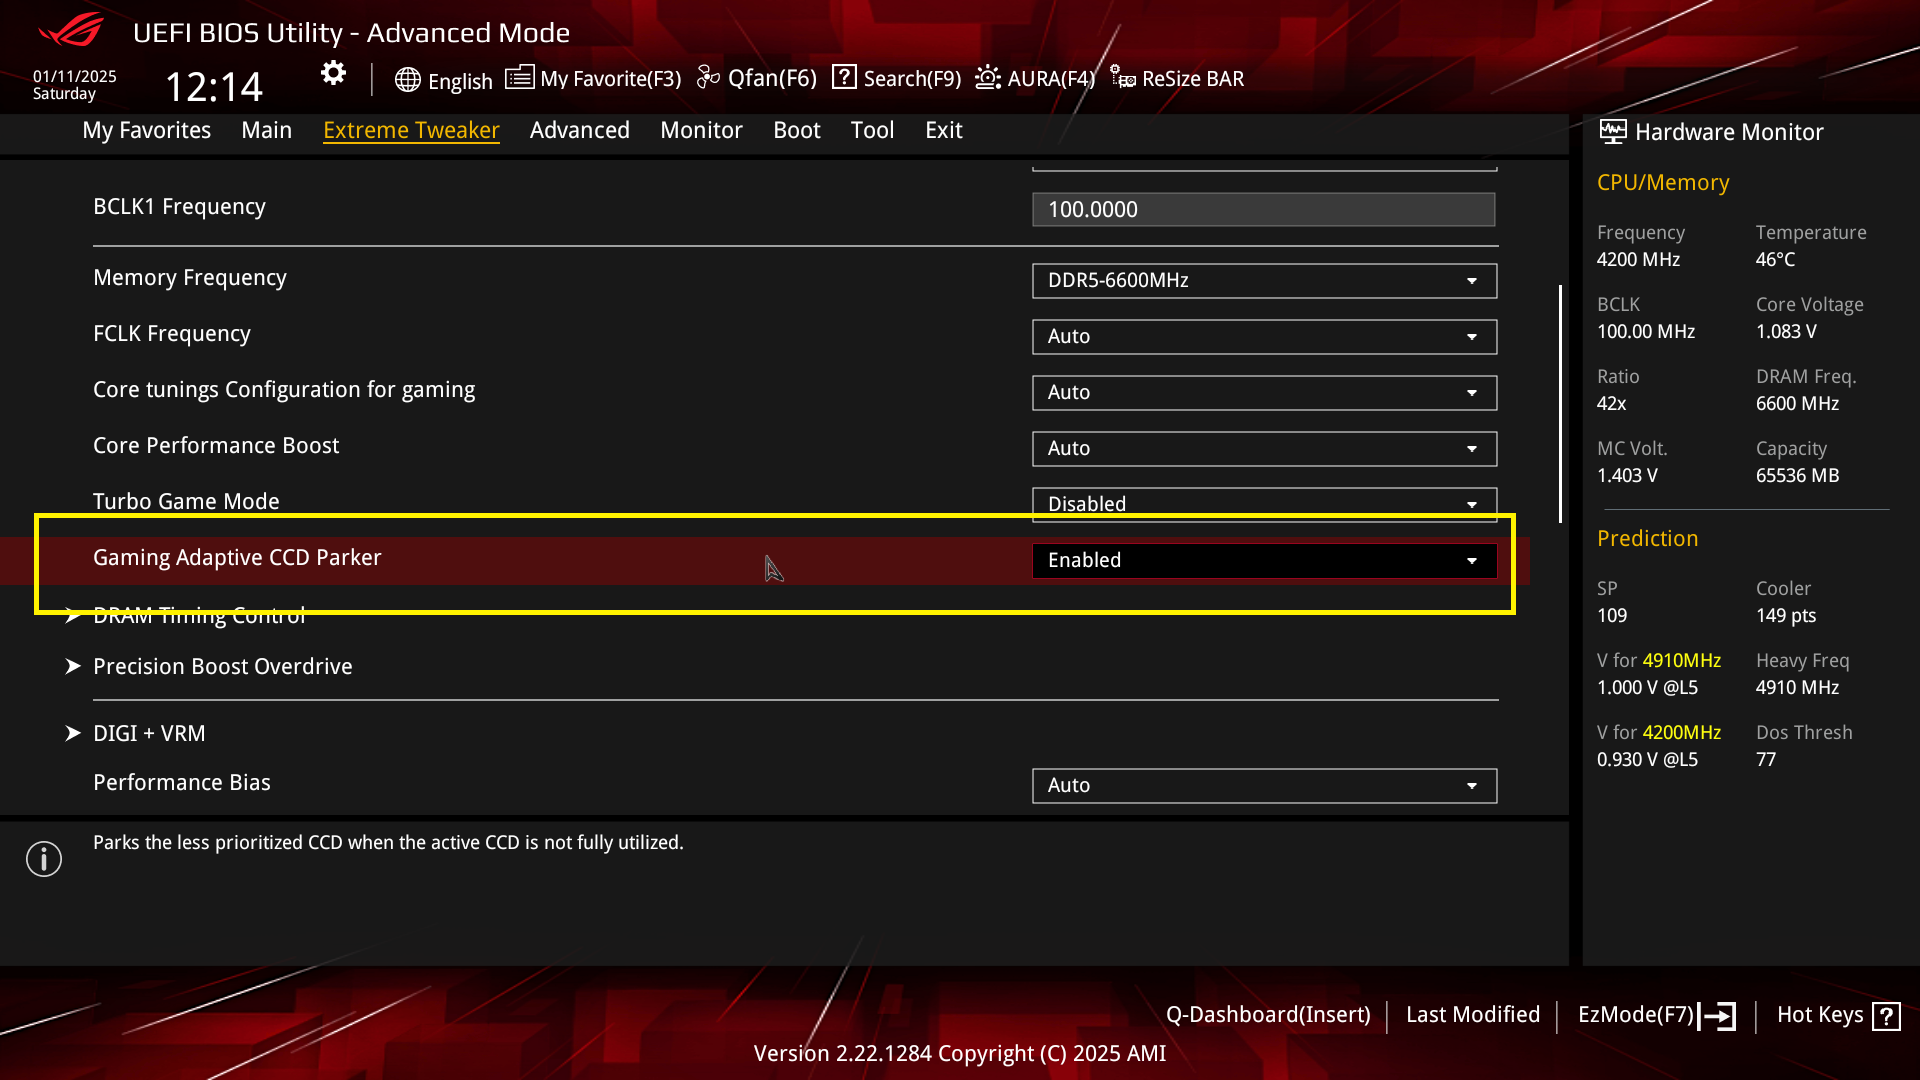Viewport: 1920px width, 1080px height.
Task: Click the Qfan fan icon
Action: click(708, 78)
